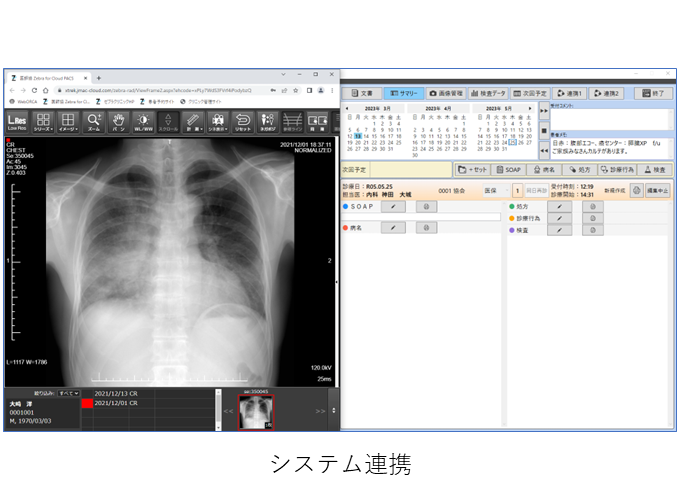
Task: Select the 2021/12/13 CR study row
Action: (x=115, y=404)
